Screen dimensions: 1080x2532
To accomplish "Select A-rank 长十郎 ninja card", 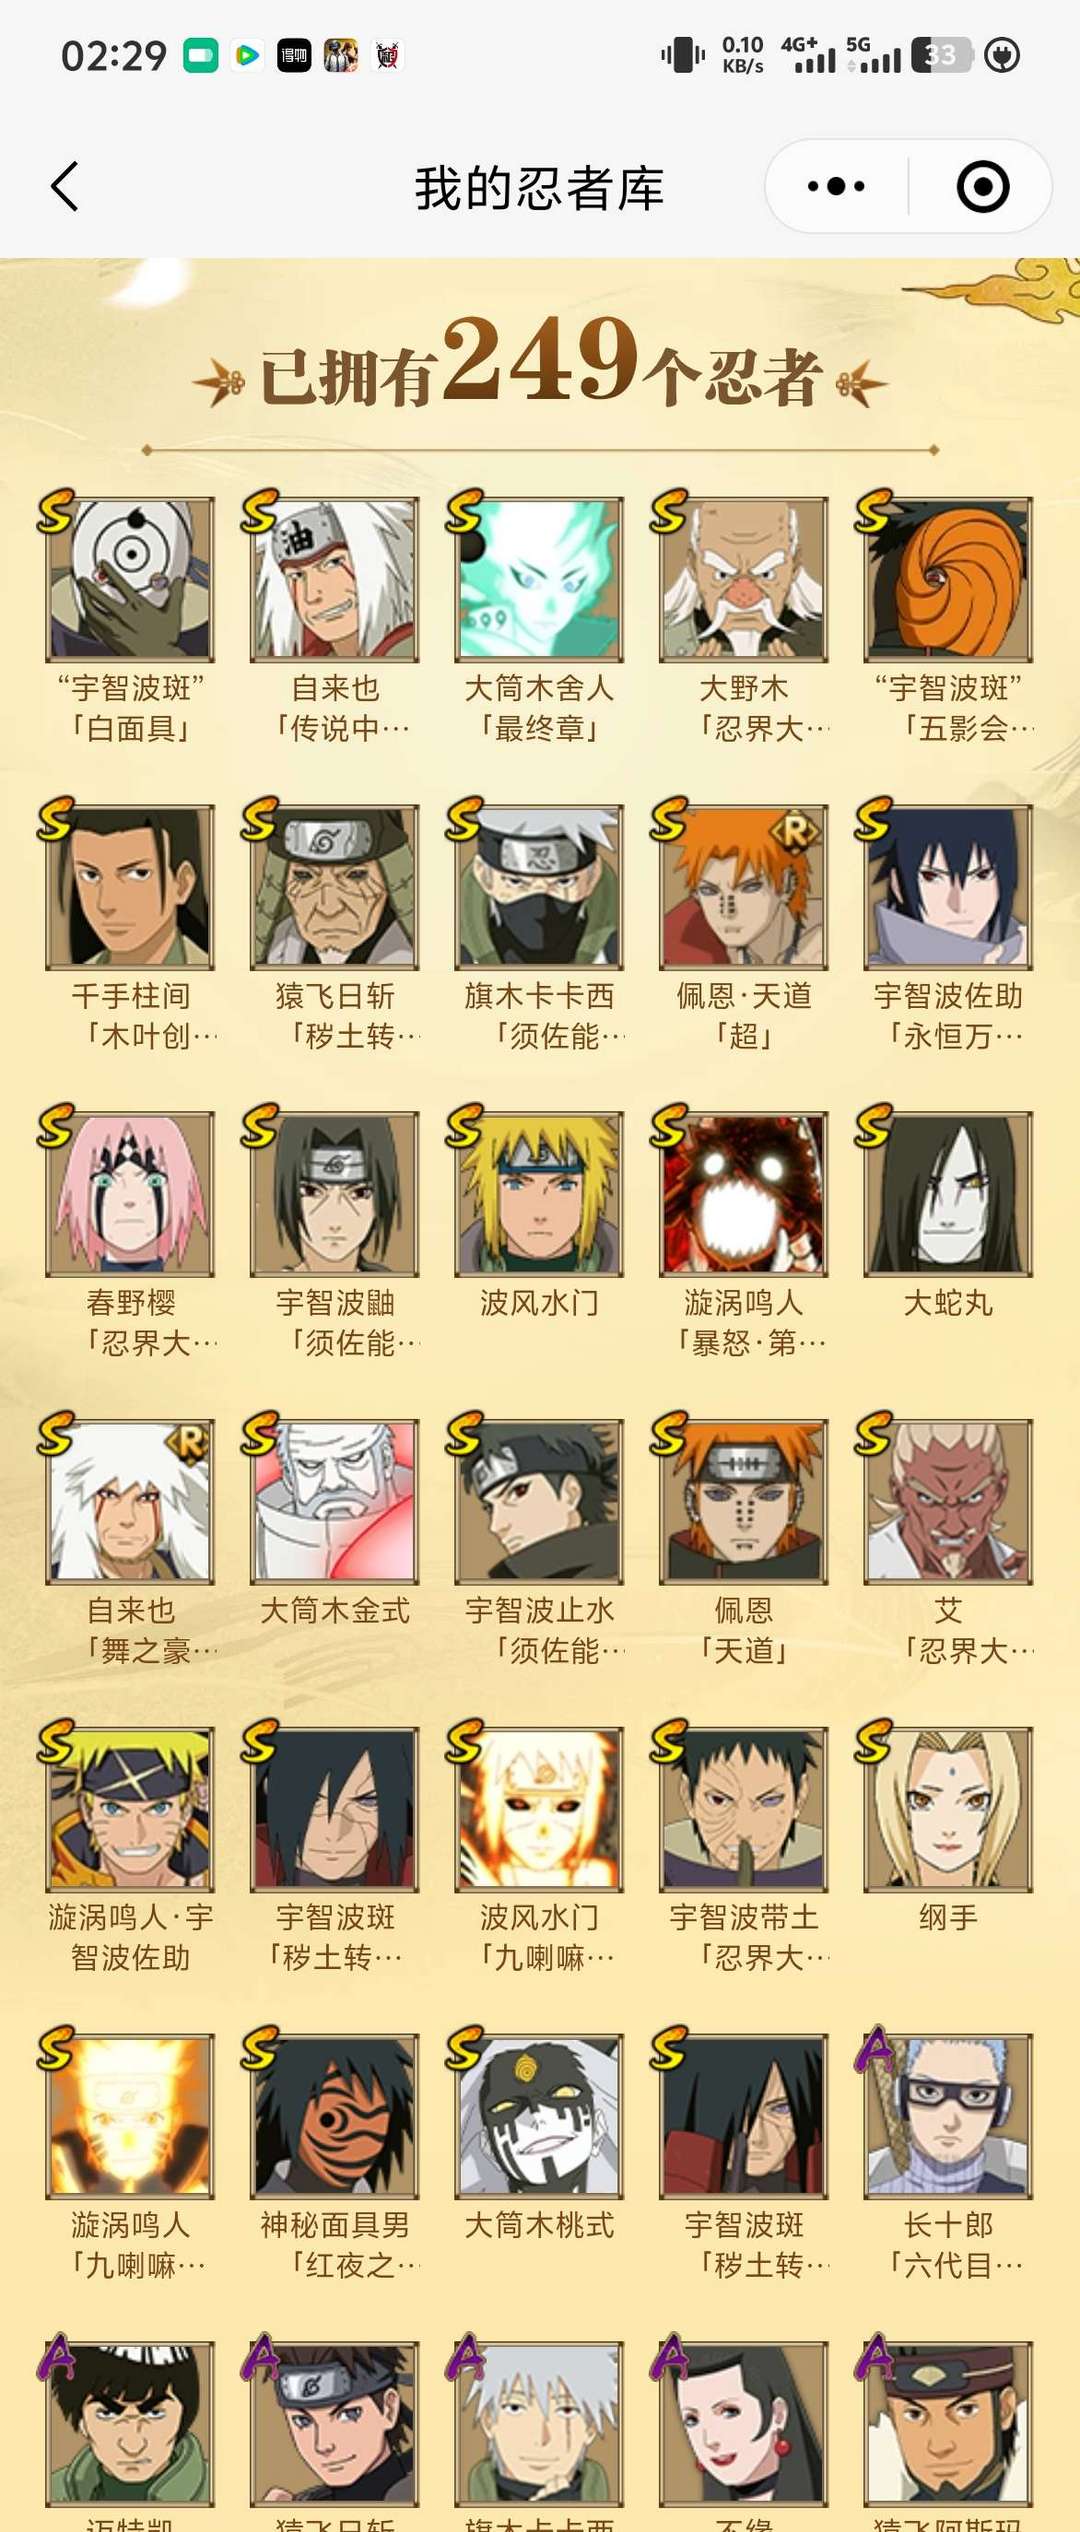I will (x=948, y=2116).
